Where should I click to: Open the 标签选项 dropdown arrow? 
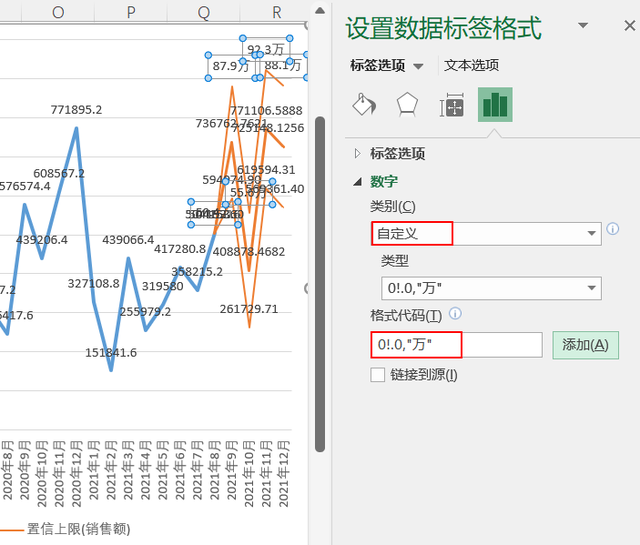tap(418, 66)
